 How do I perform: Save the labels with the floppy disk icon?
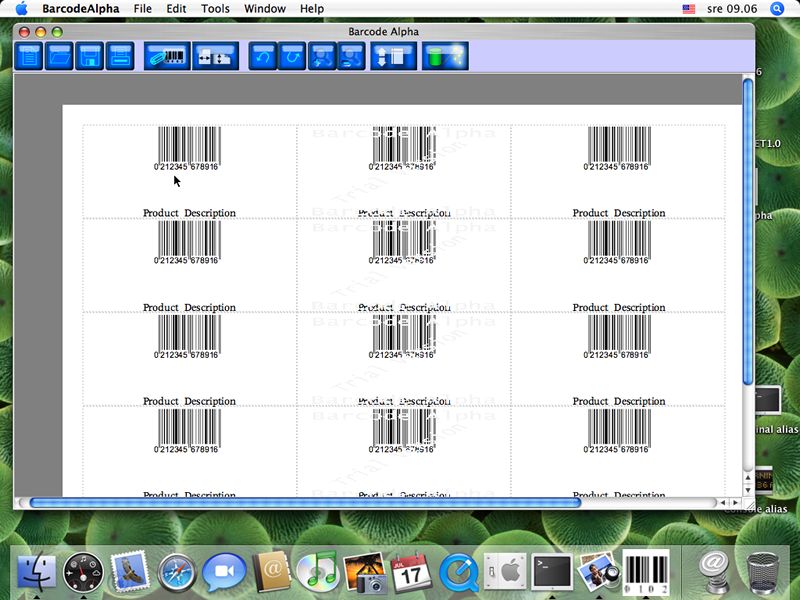(90, 56)
